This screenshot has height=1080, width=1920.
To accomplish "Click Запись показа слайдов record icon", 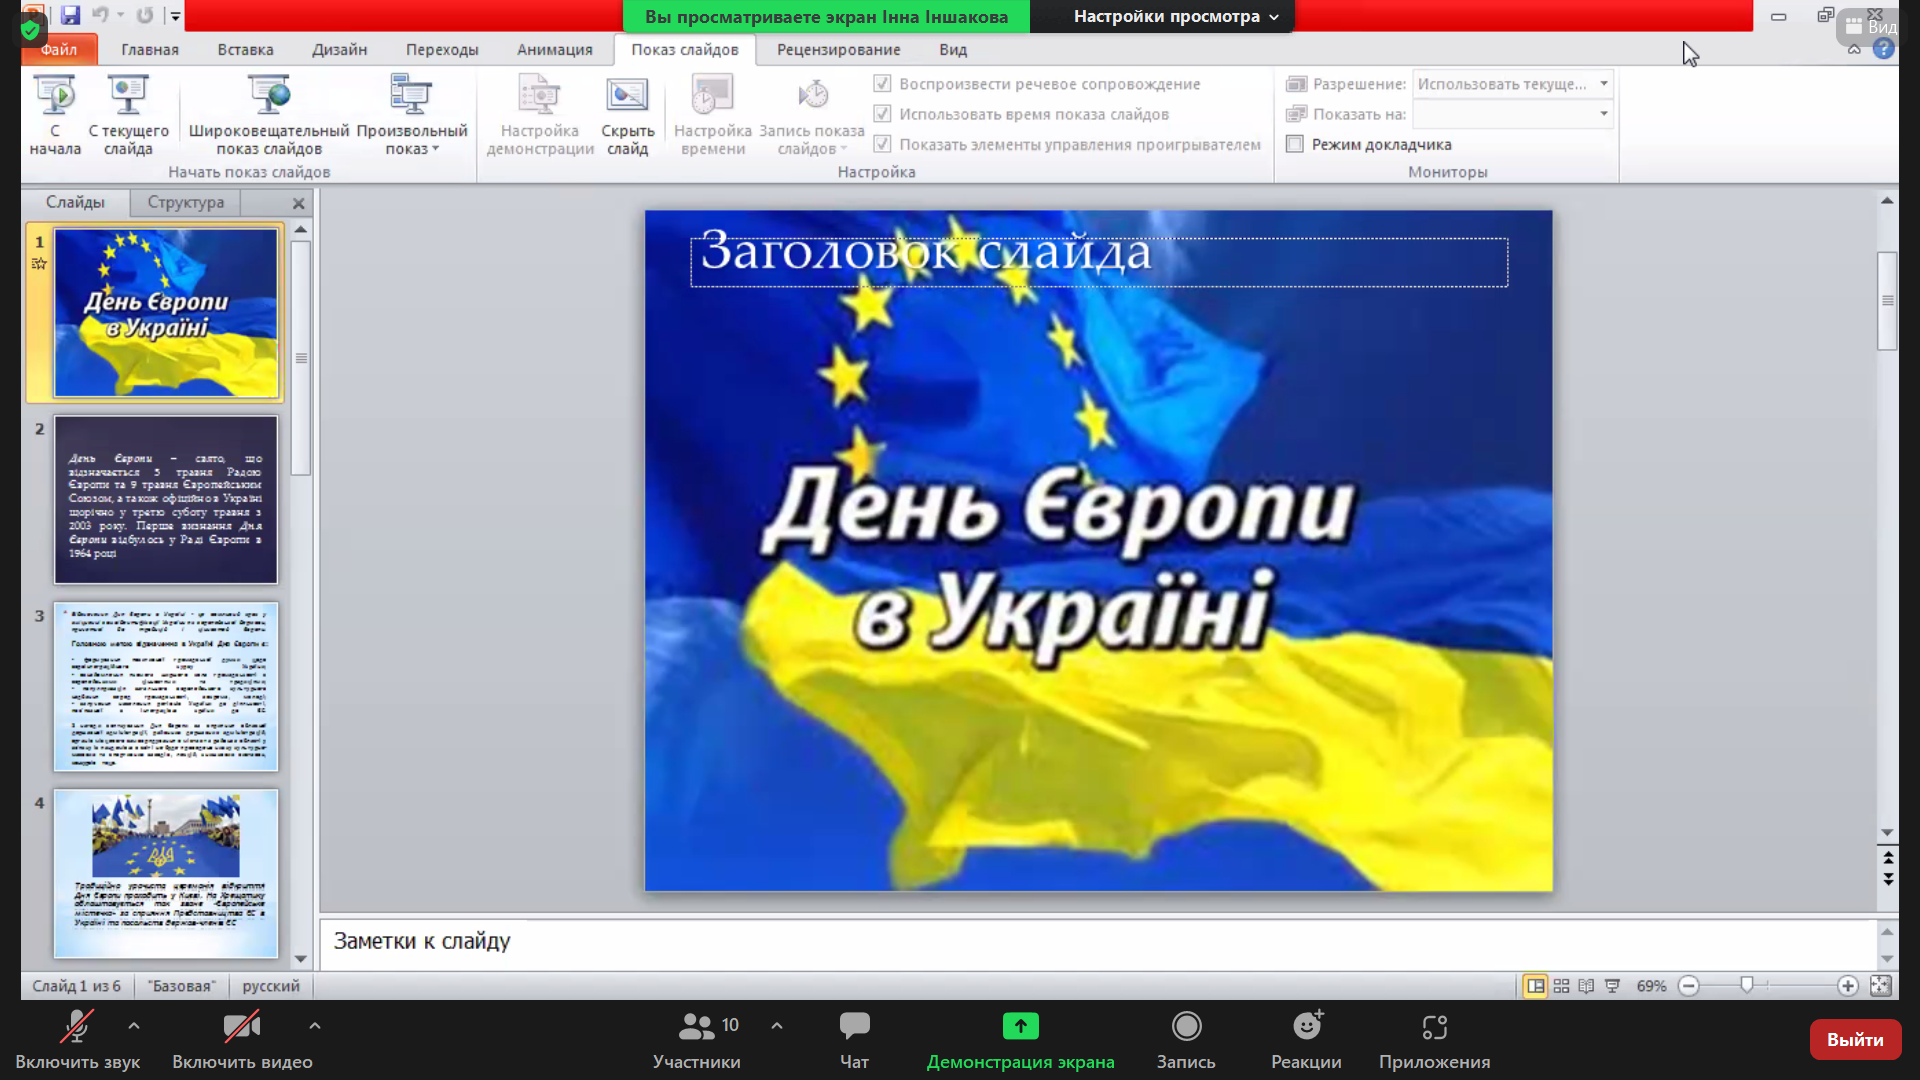I will point(811,116).
